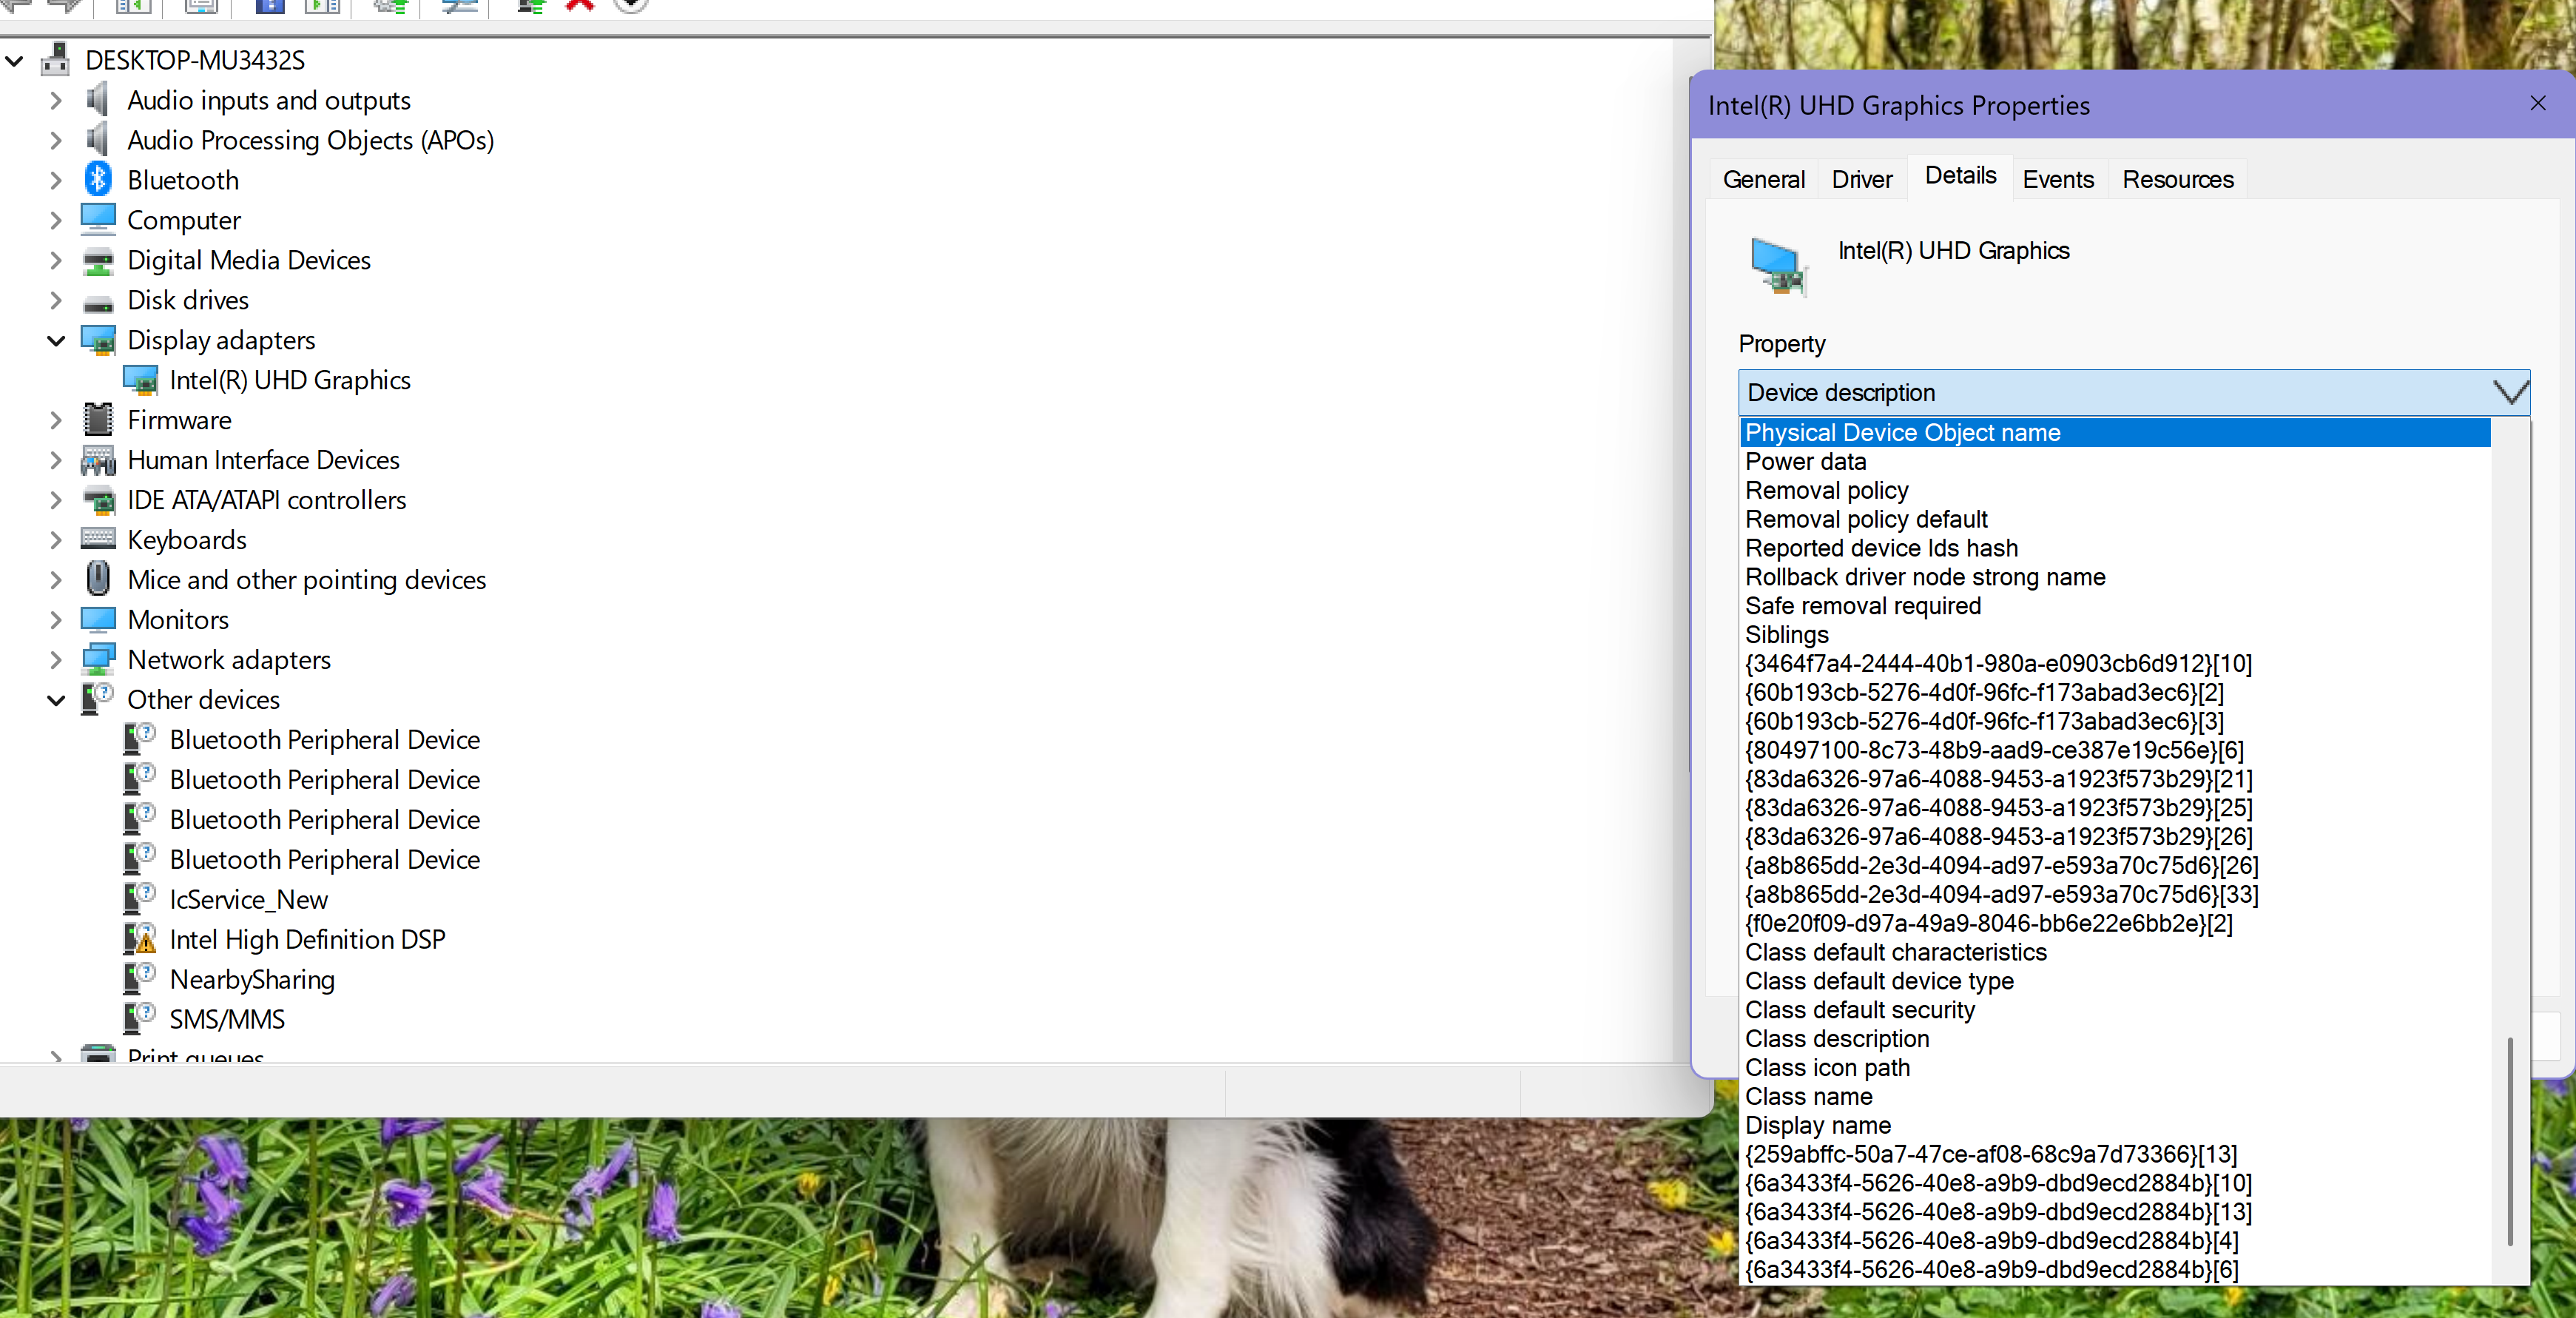Switch to the Driver tab

tap(1862, 179)
